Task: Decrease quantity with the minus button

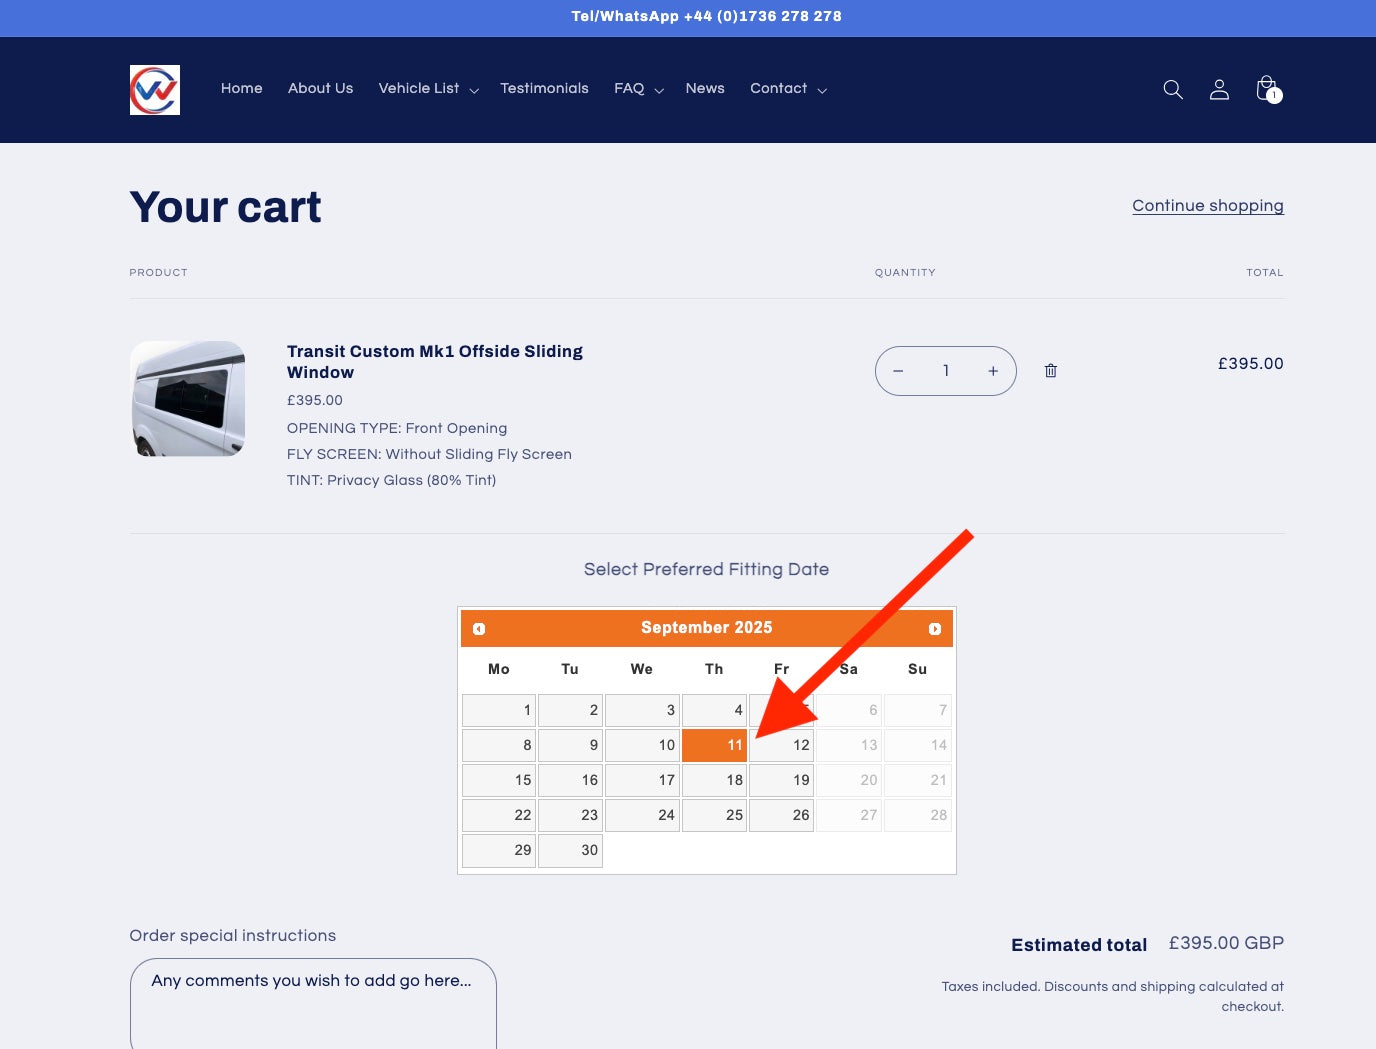Action: coord(898,371)
